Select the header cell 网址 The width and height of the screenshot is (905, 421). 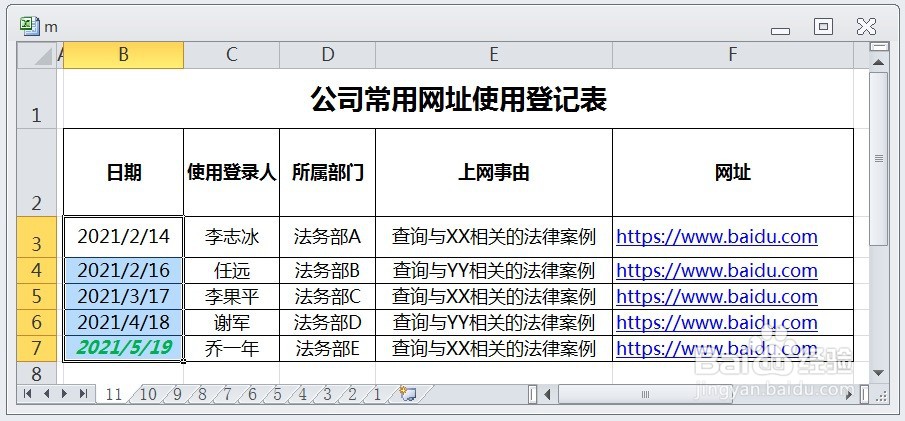pyautogui.click(x=733, y=173)
